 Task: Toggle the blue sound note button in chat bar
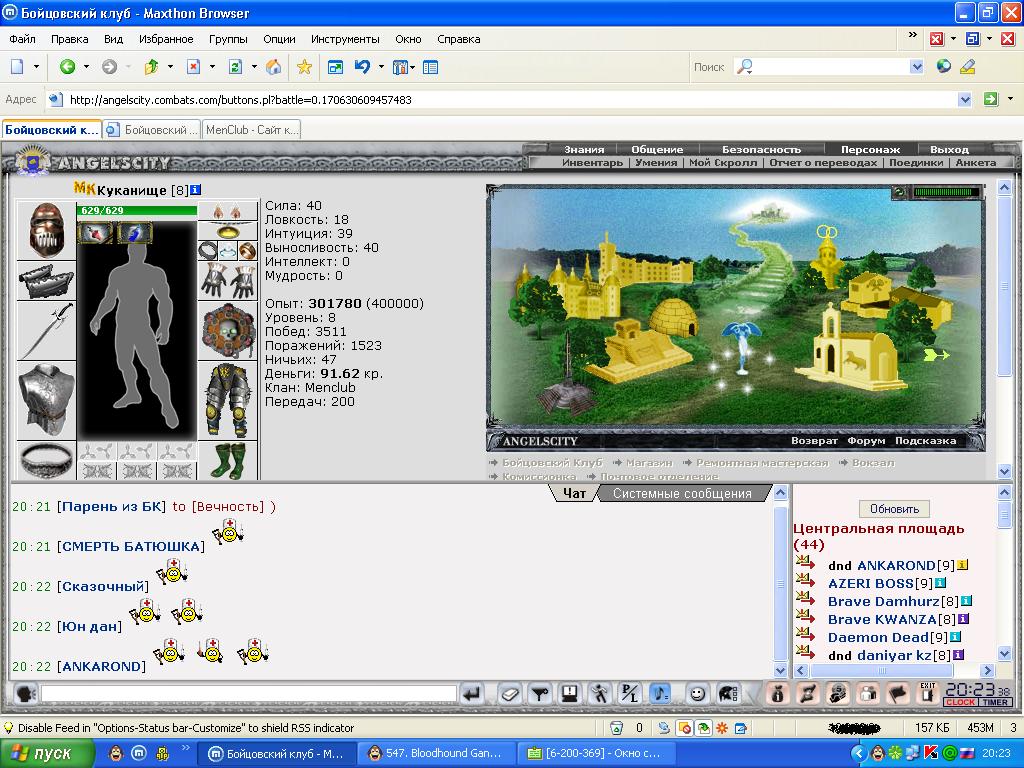click(660, 694)
